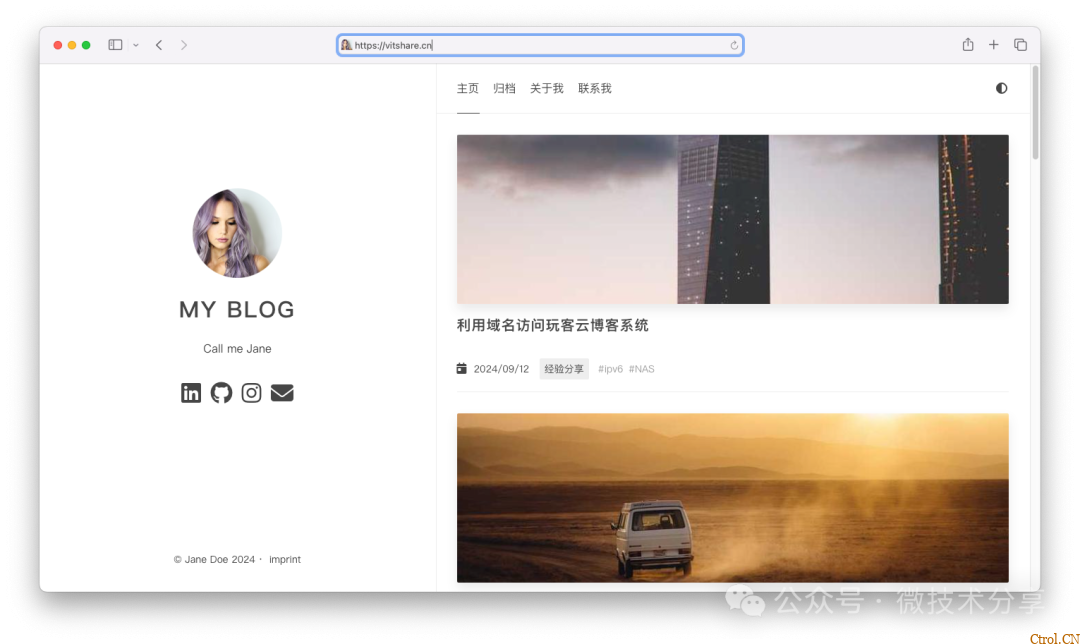Open the 利用域名访问玩客云博客系统 post title

click(x=552, y=325)
